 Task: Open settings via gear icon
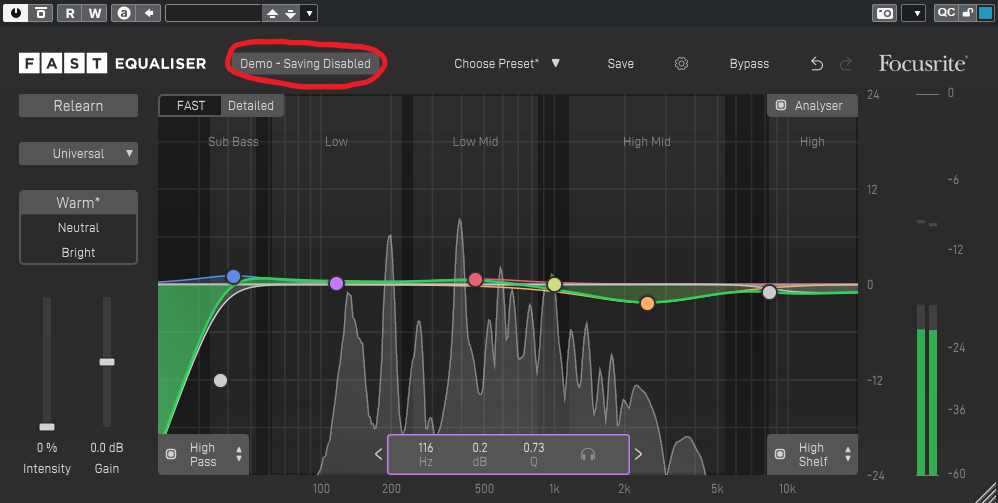coord(682,64)
